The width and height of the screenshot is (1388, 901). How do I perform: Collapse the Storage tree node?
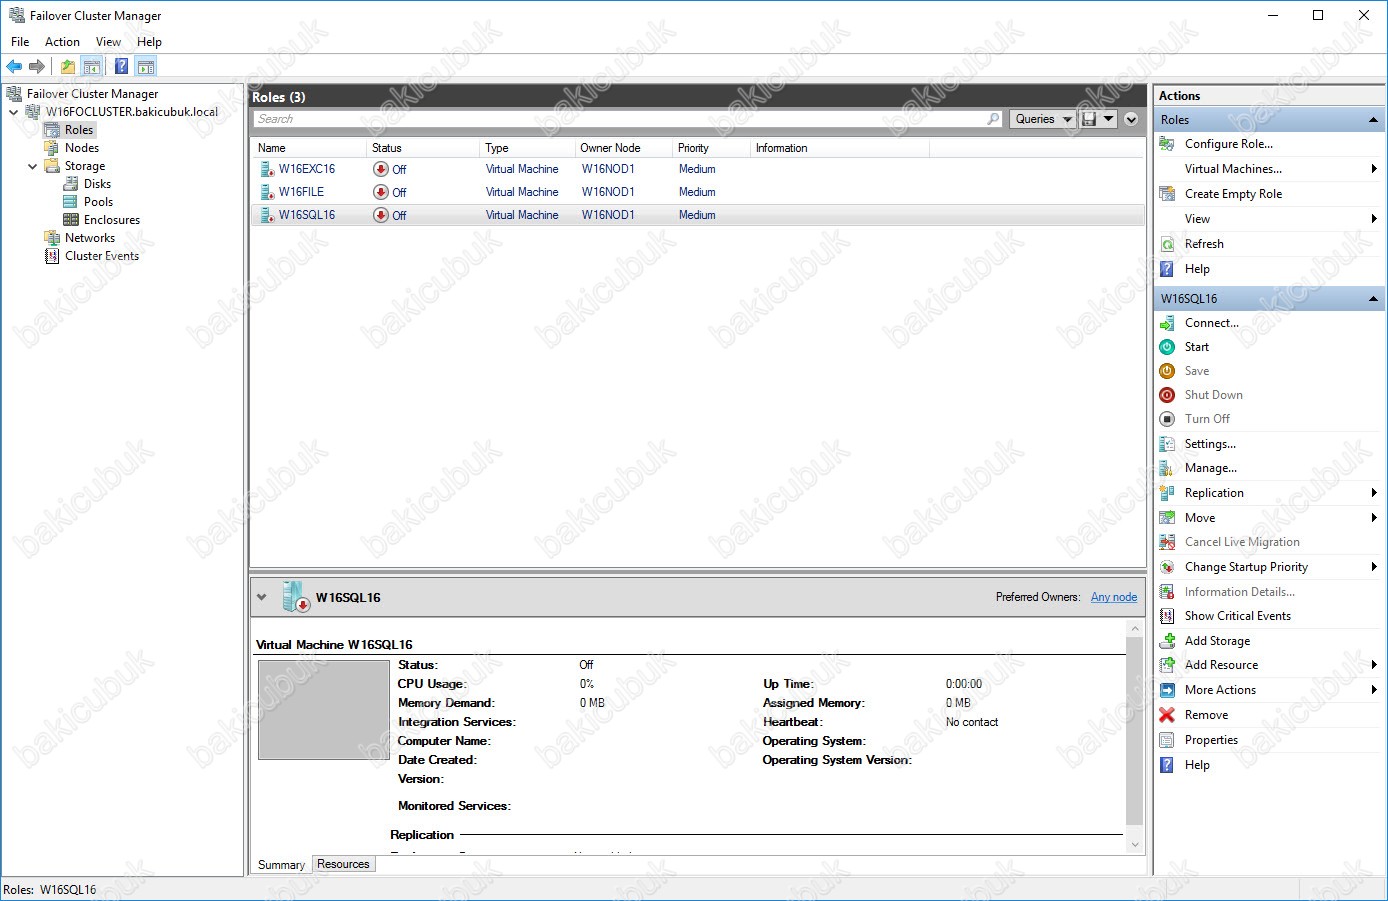click(33, 166)
